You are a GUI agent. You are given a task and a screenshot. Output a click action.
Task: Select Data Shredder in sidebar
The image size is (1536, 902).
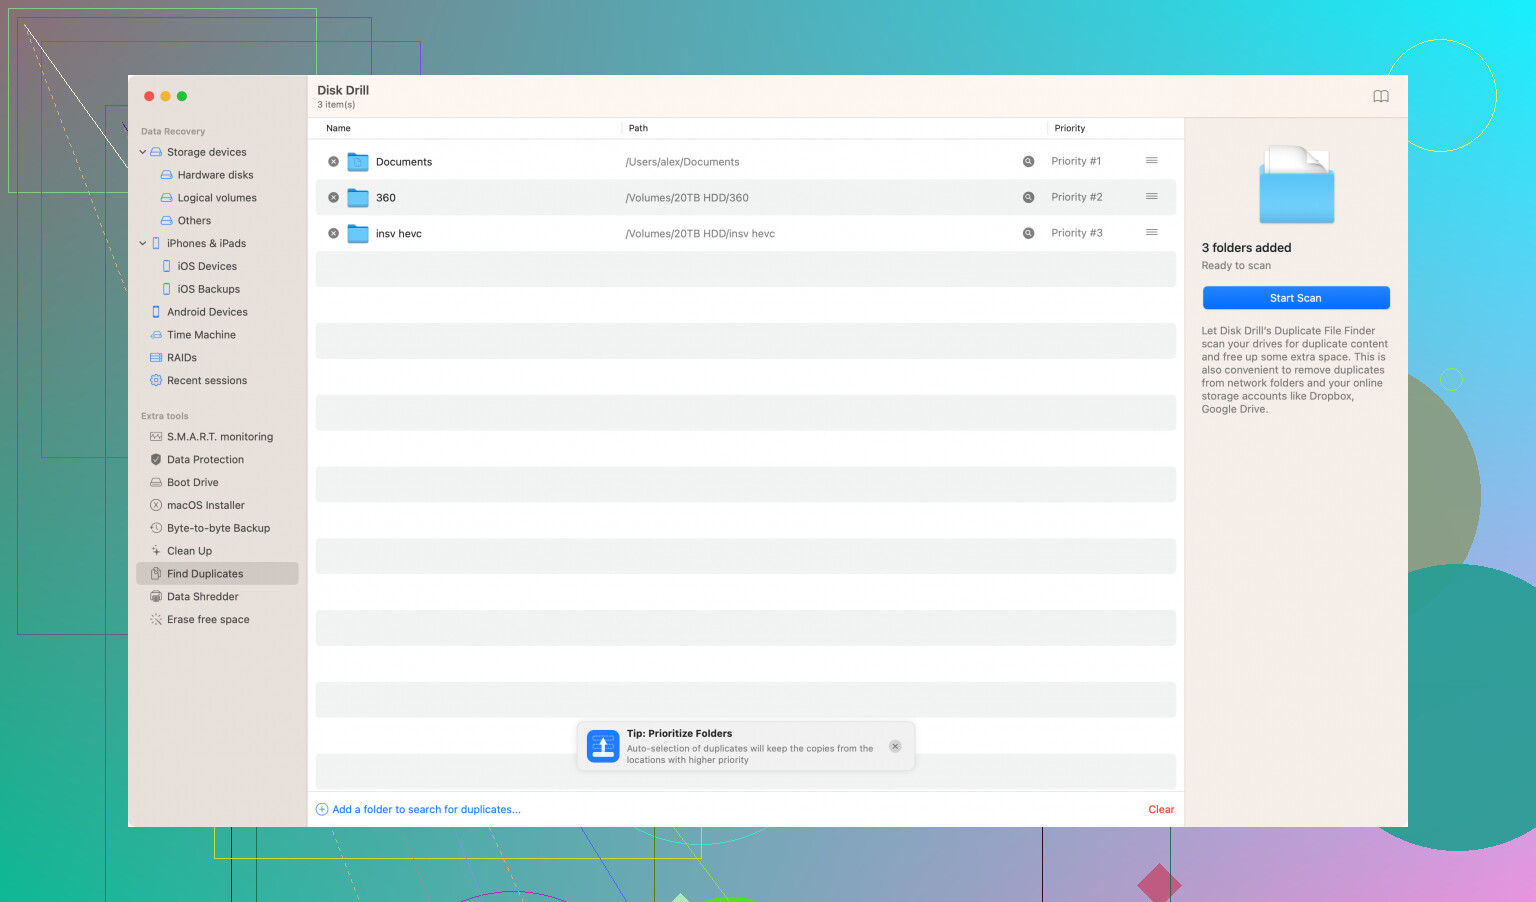pyautogui.click(x=202, y=597)
